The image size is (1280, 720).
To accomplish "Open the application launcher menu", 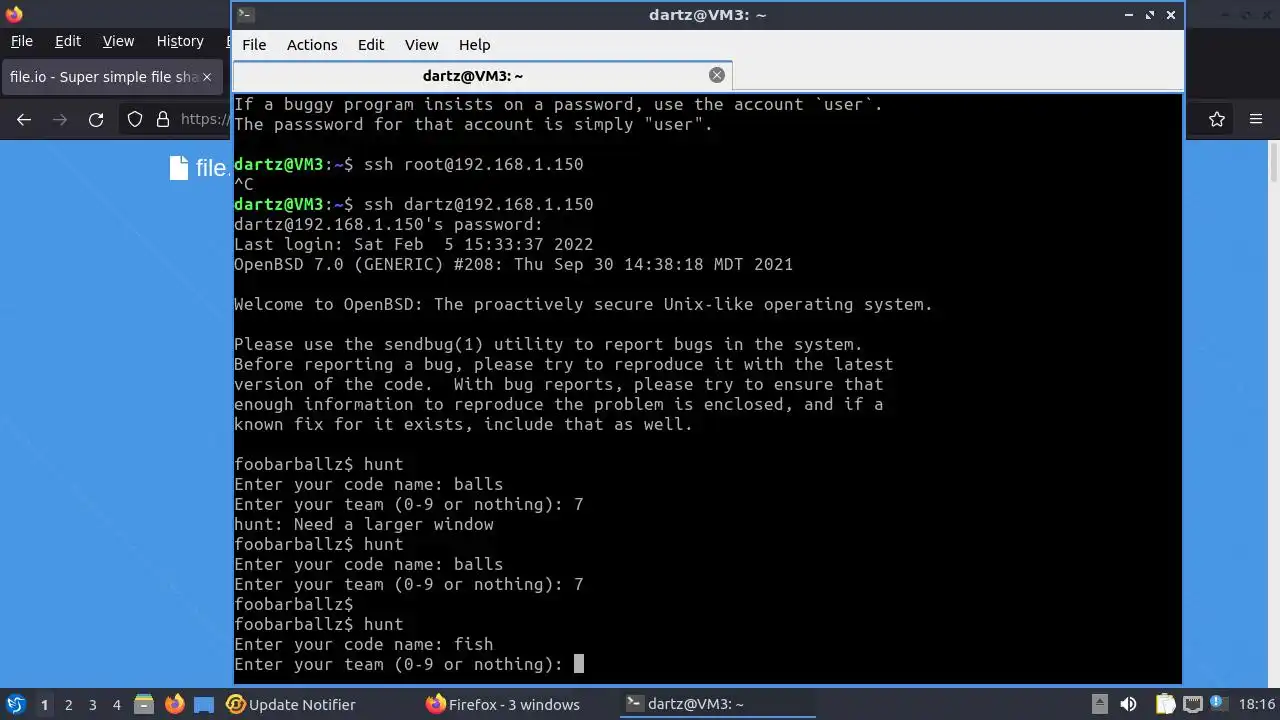I will click(x=16, y=704).
